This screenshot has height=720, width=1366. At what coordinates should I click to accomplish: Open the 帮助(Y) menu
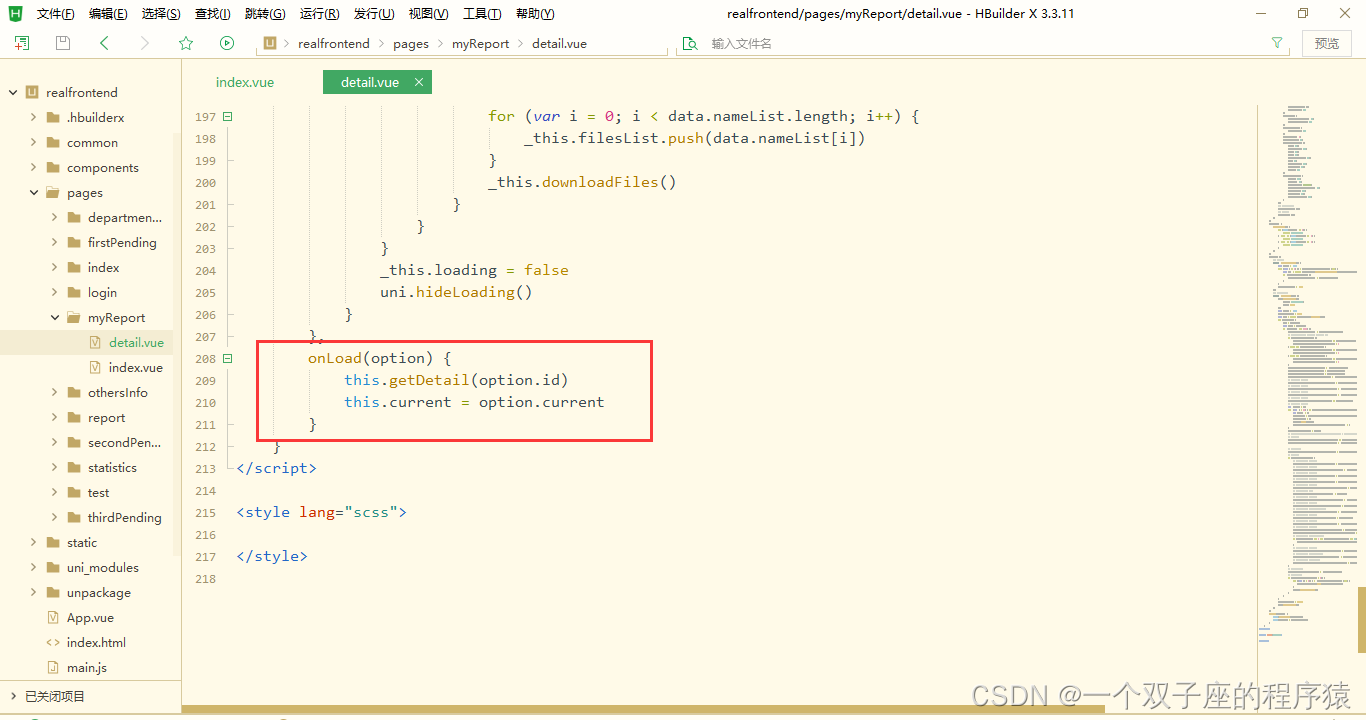pos(535,14)
